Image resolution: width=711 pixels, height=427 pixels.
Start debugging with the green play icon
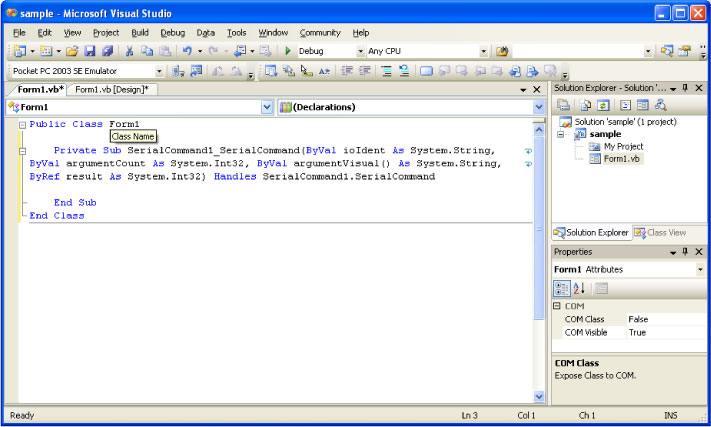[287, 51]
